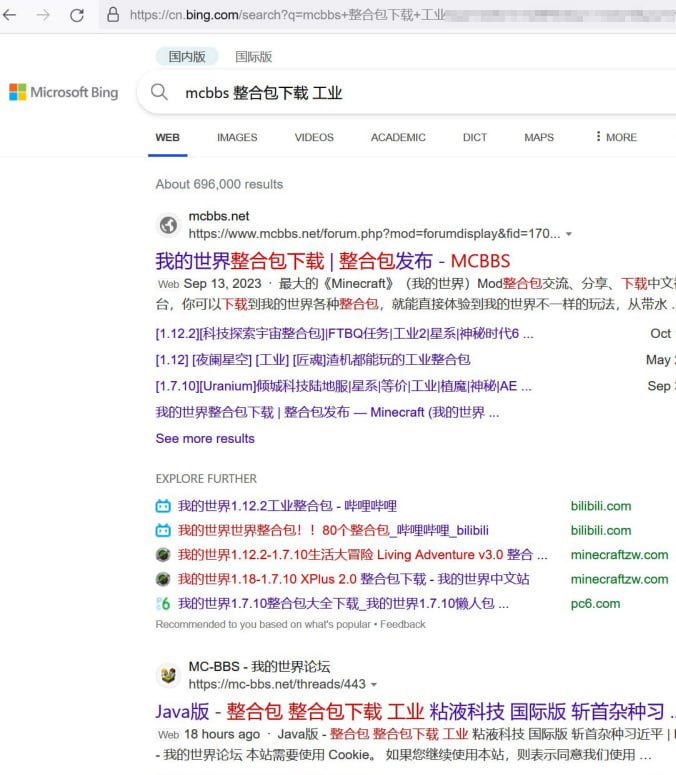
Task: Open Java版 - 整合包 整合包下载 工业 result
Action: [x=415, y=712]
